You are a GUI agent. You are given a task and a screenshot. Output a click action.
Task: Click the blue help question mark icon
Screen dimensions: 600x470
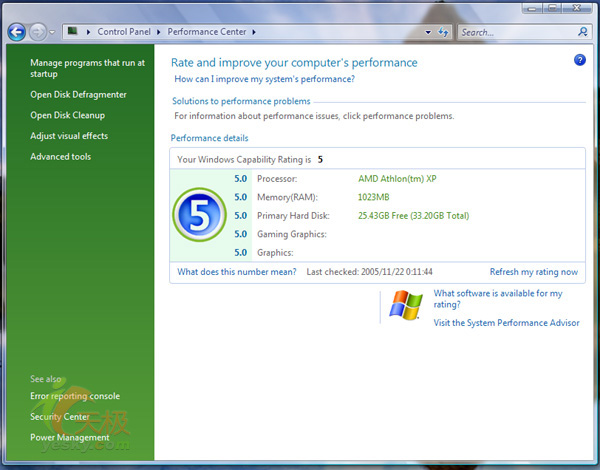tap(579, 61)
